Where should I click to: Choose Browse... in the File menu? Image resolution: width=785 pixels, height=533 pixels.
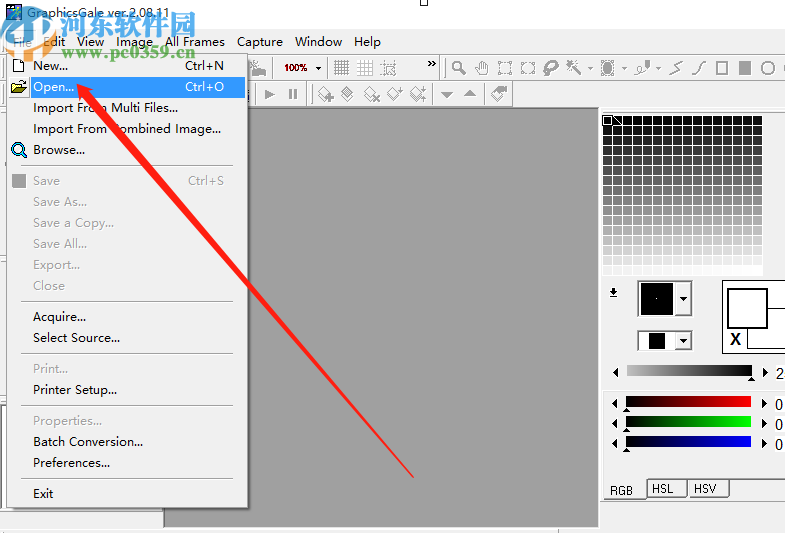point(127,150)
